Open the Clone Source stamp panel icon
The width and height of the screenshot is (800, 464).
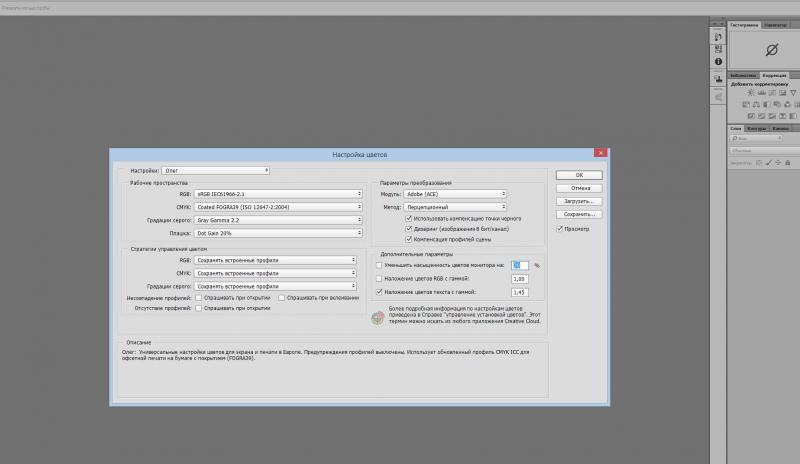tap(718, 79)
